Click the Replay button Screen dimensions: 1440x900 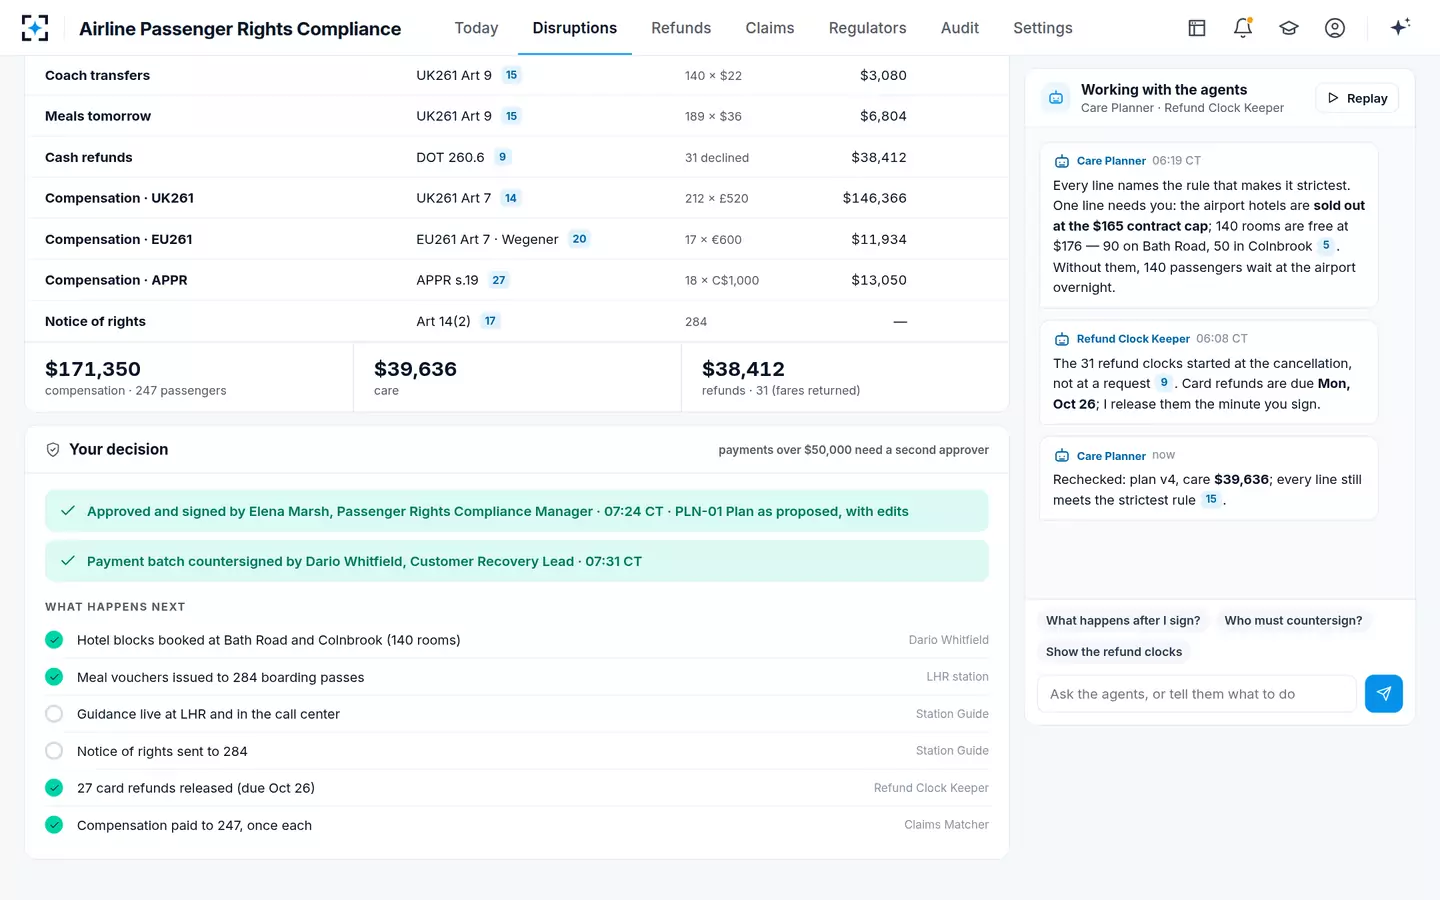1357,98
